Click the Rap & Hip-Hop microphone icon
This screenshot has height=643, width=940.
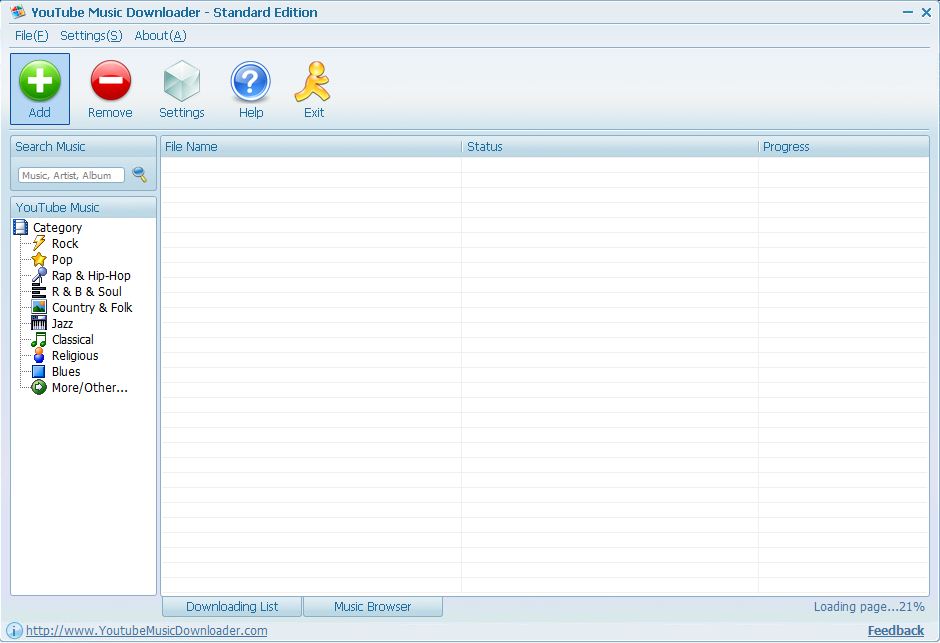tap(39, 276)
